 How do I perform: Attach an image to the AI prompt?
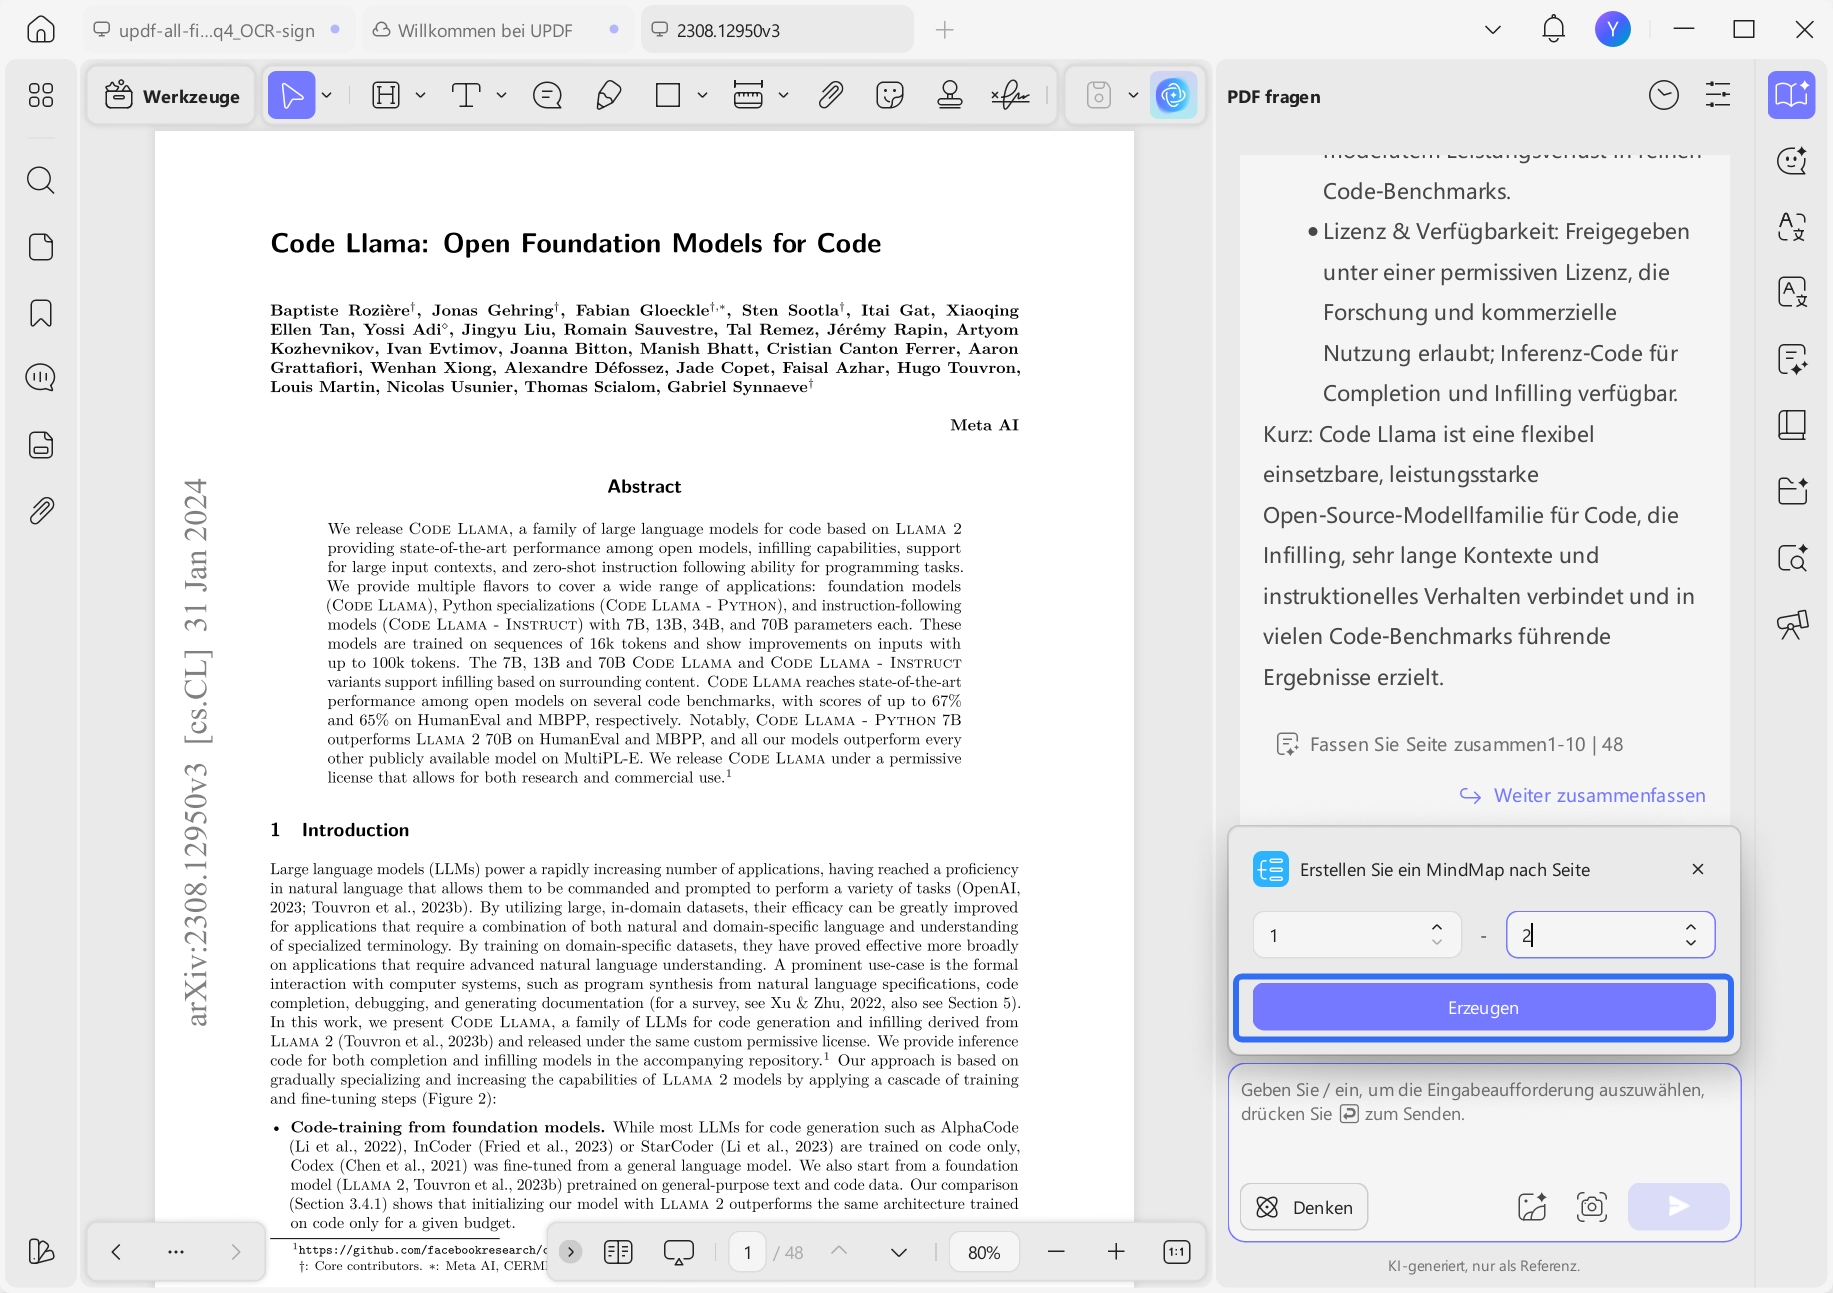coord(1532,1207)
